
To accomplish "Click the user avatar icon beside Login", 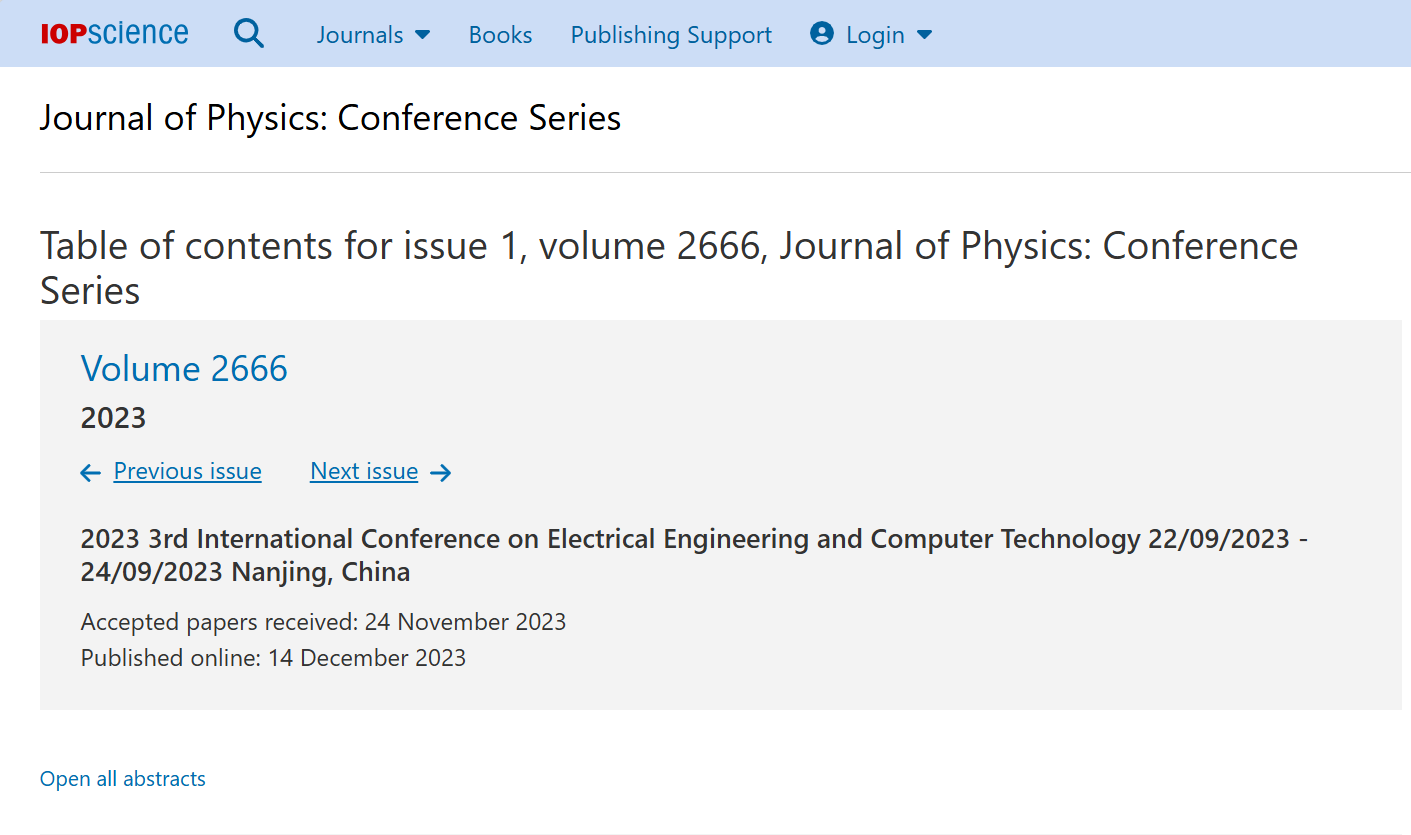I will (822, 34).
